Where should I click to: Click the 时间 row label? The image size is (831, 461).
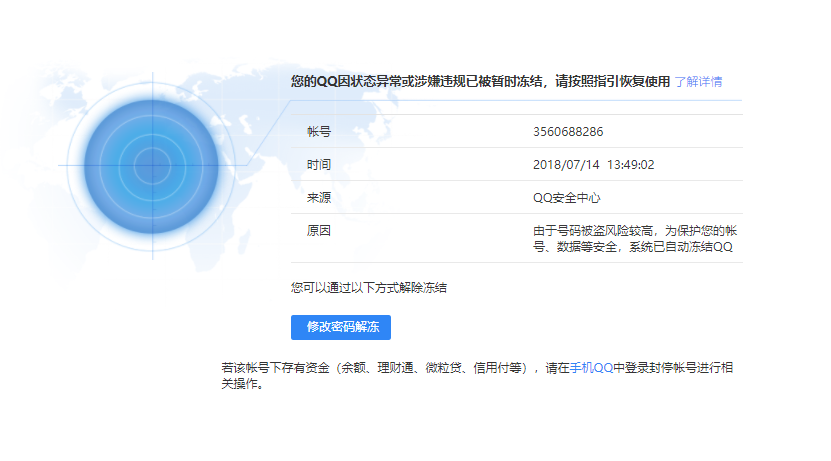(x=319, y=165)
